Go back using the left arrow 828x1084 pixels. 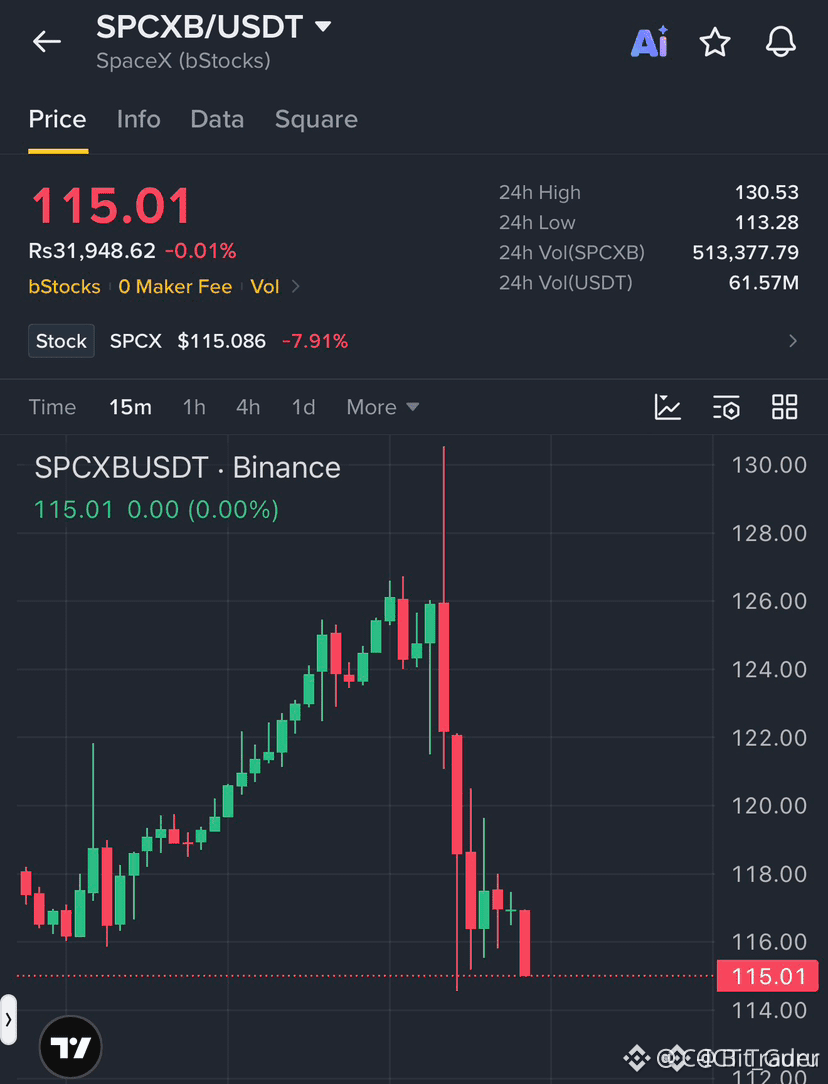click(47, 41)
